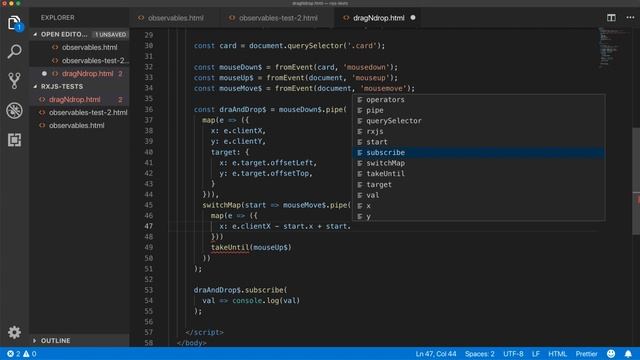Click the unsaved dot on dragNdrop.html tab

(413, 18)
